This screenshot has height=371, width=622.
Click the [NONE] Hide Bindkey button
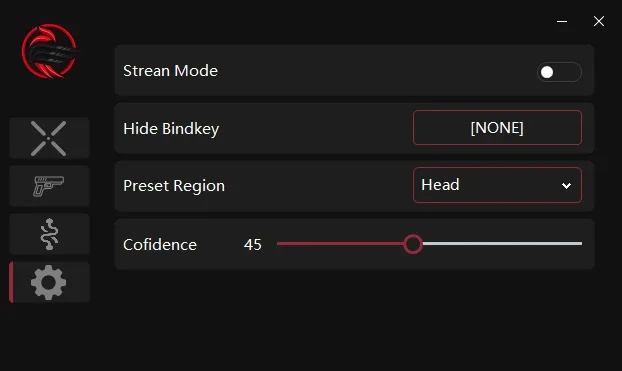point(497,128)
